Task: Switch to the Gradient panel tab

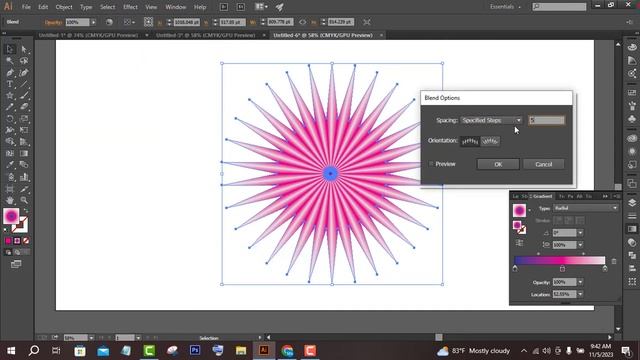Action: pos(542,196)
